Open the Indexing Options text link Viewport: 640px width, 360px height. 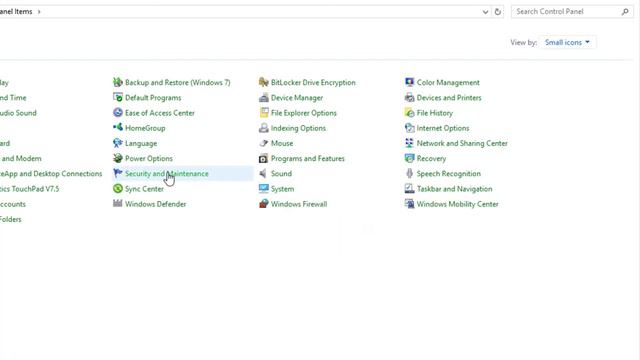[x=298, y=128]
